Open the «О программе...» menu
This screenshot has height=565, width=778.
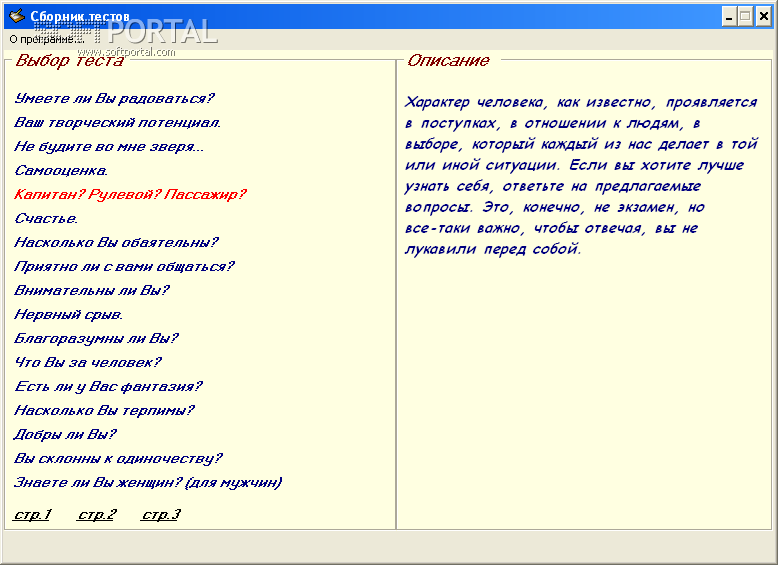pos(47,39)
